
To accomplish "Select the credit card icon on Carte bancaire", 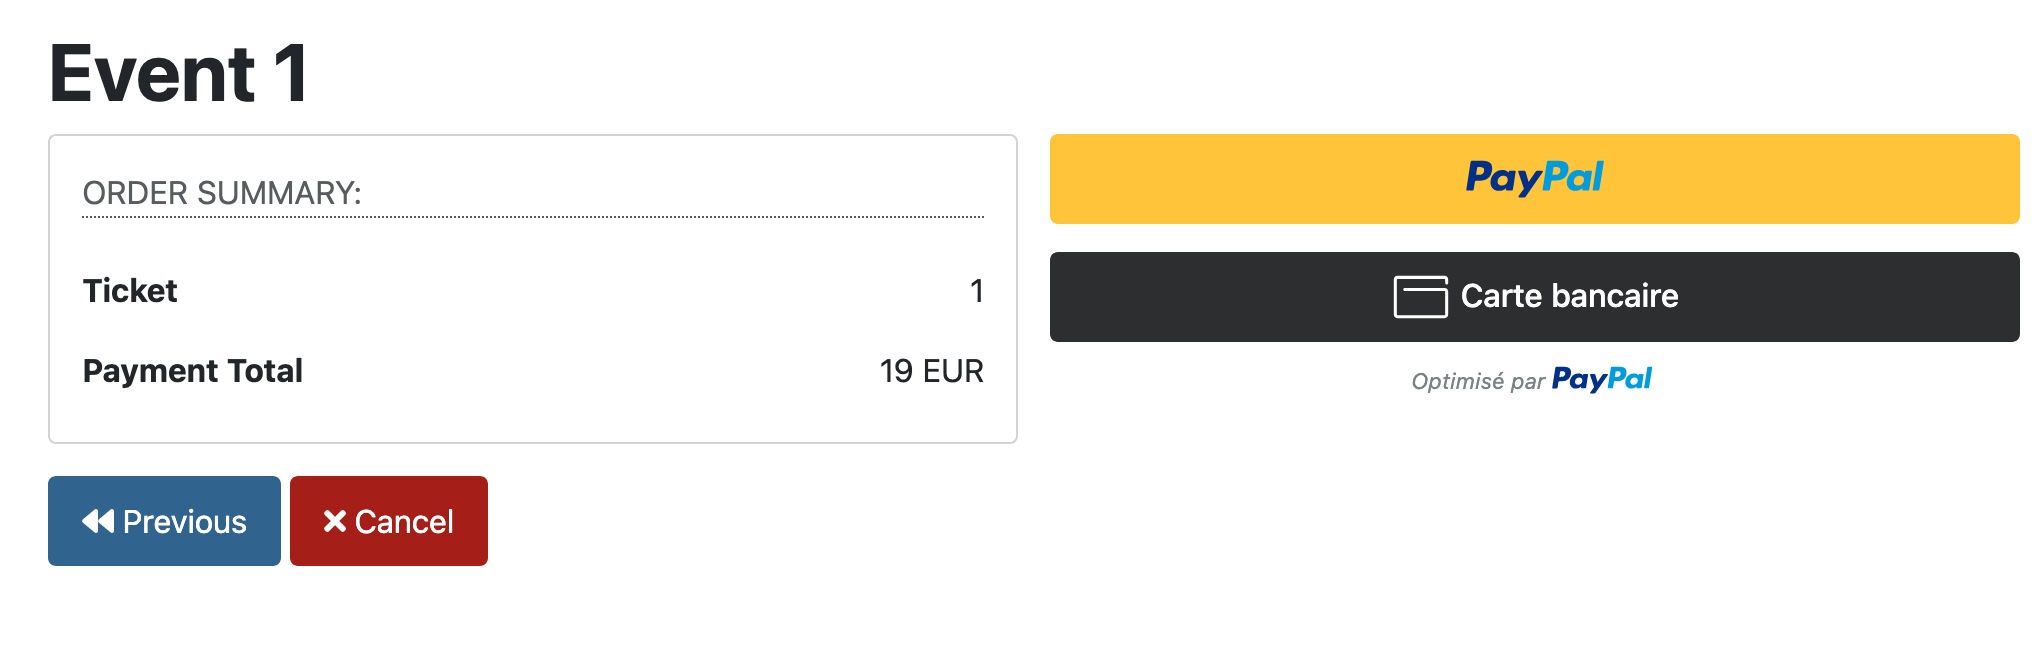I will [1421, 296].
